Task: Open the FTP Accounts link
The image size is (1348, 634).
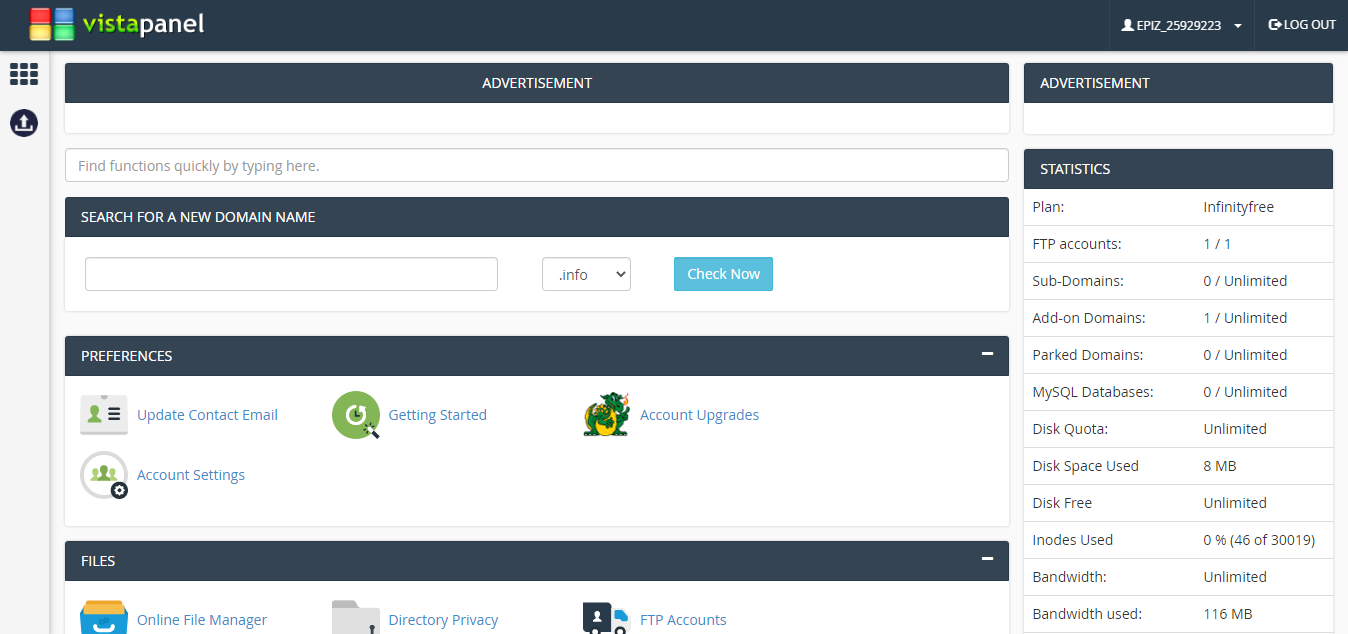Action: click(x=683, y=620)
